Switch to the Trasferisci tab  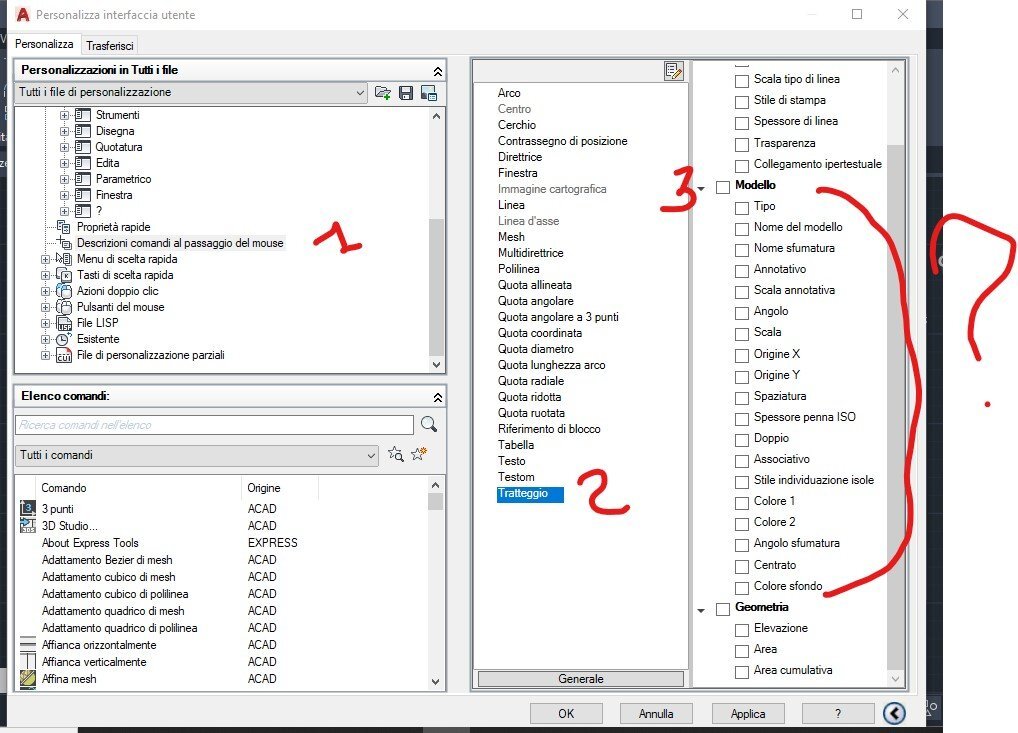pos(110,45)
